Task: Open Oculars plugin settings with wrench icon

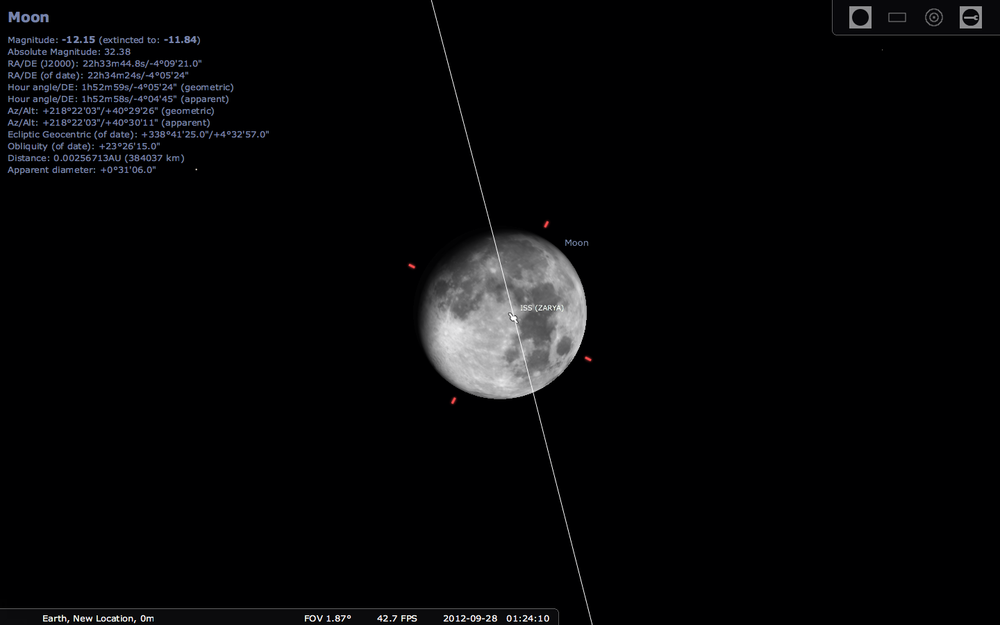Action: pyautogui.click(x=969, y=17)
